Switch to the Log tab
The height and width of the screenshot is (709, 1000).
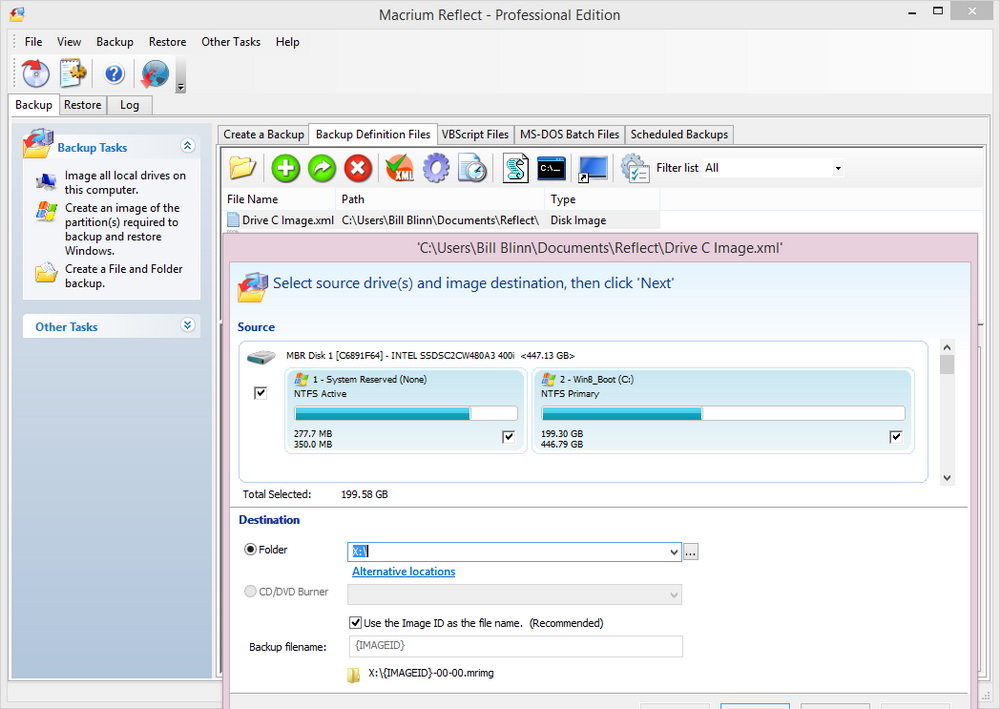point(129,105)
